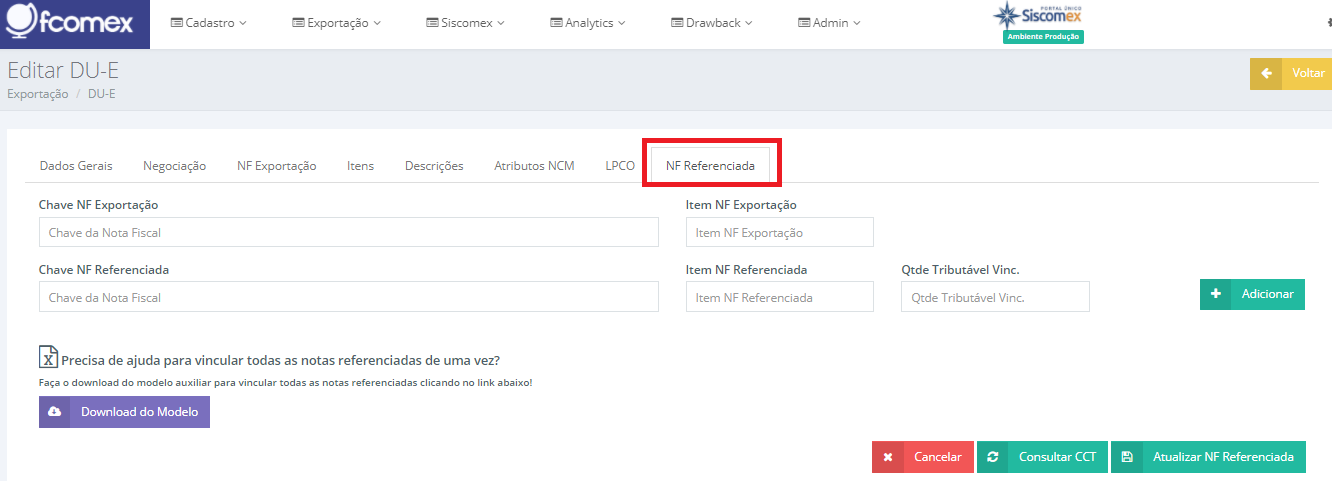1332x481 pixels.
Task: Click the Cancelar button
Action: [x=923, y=457]
